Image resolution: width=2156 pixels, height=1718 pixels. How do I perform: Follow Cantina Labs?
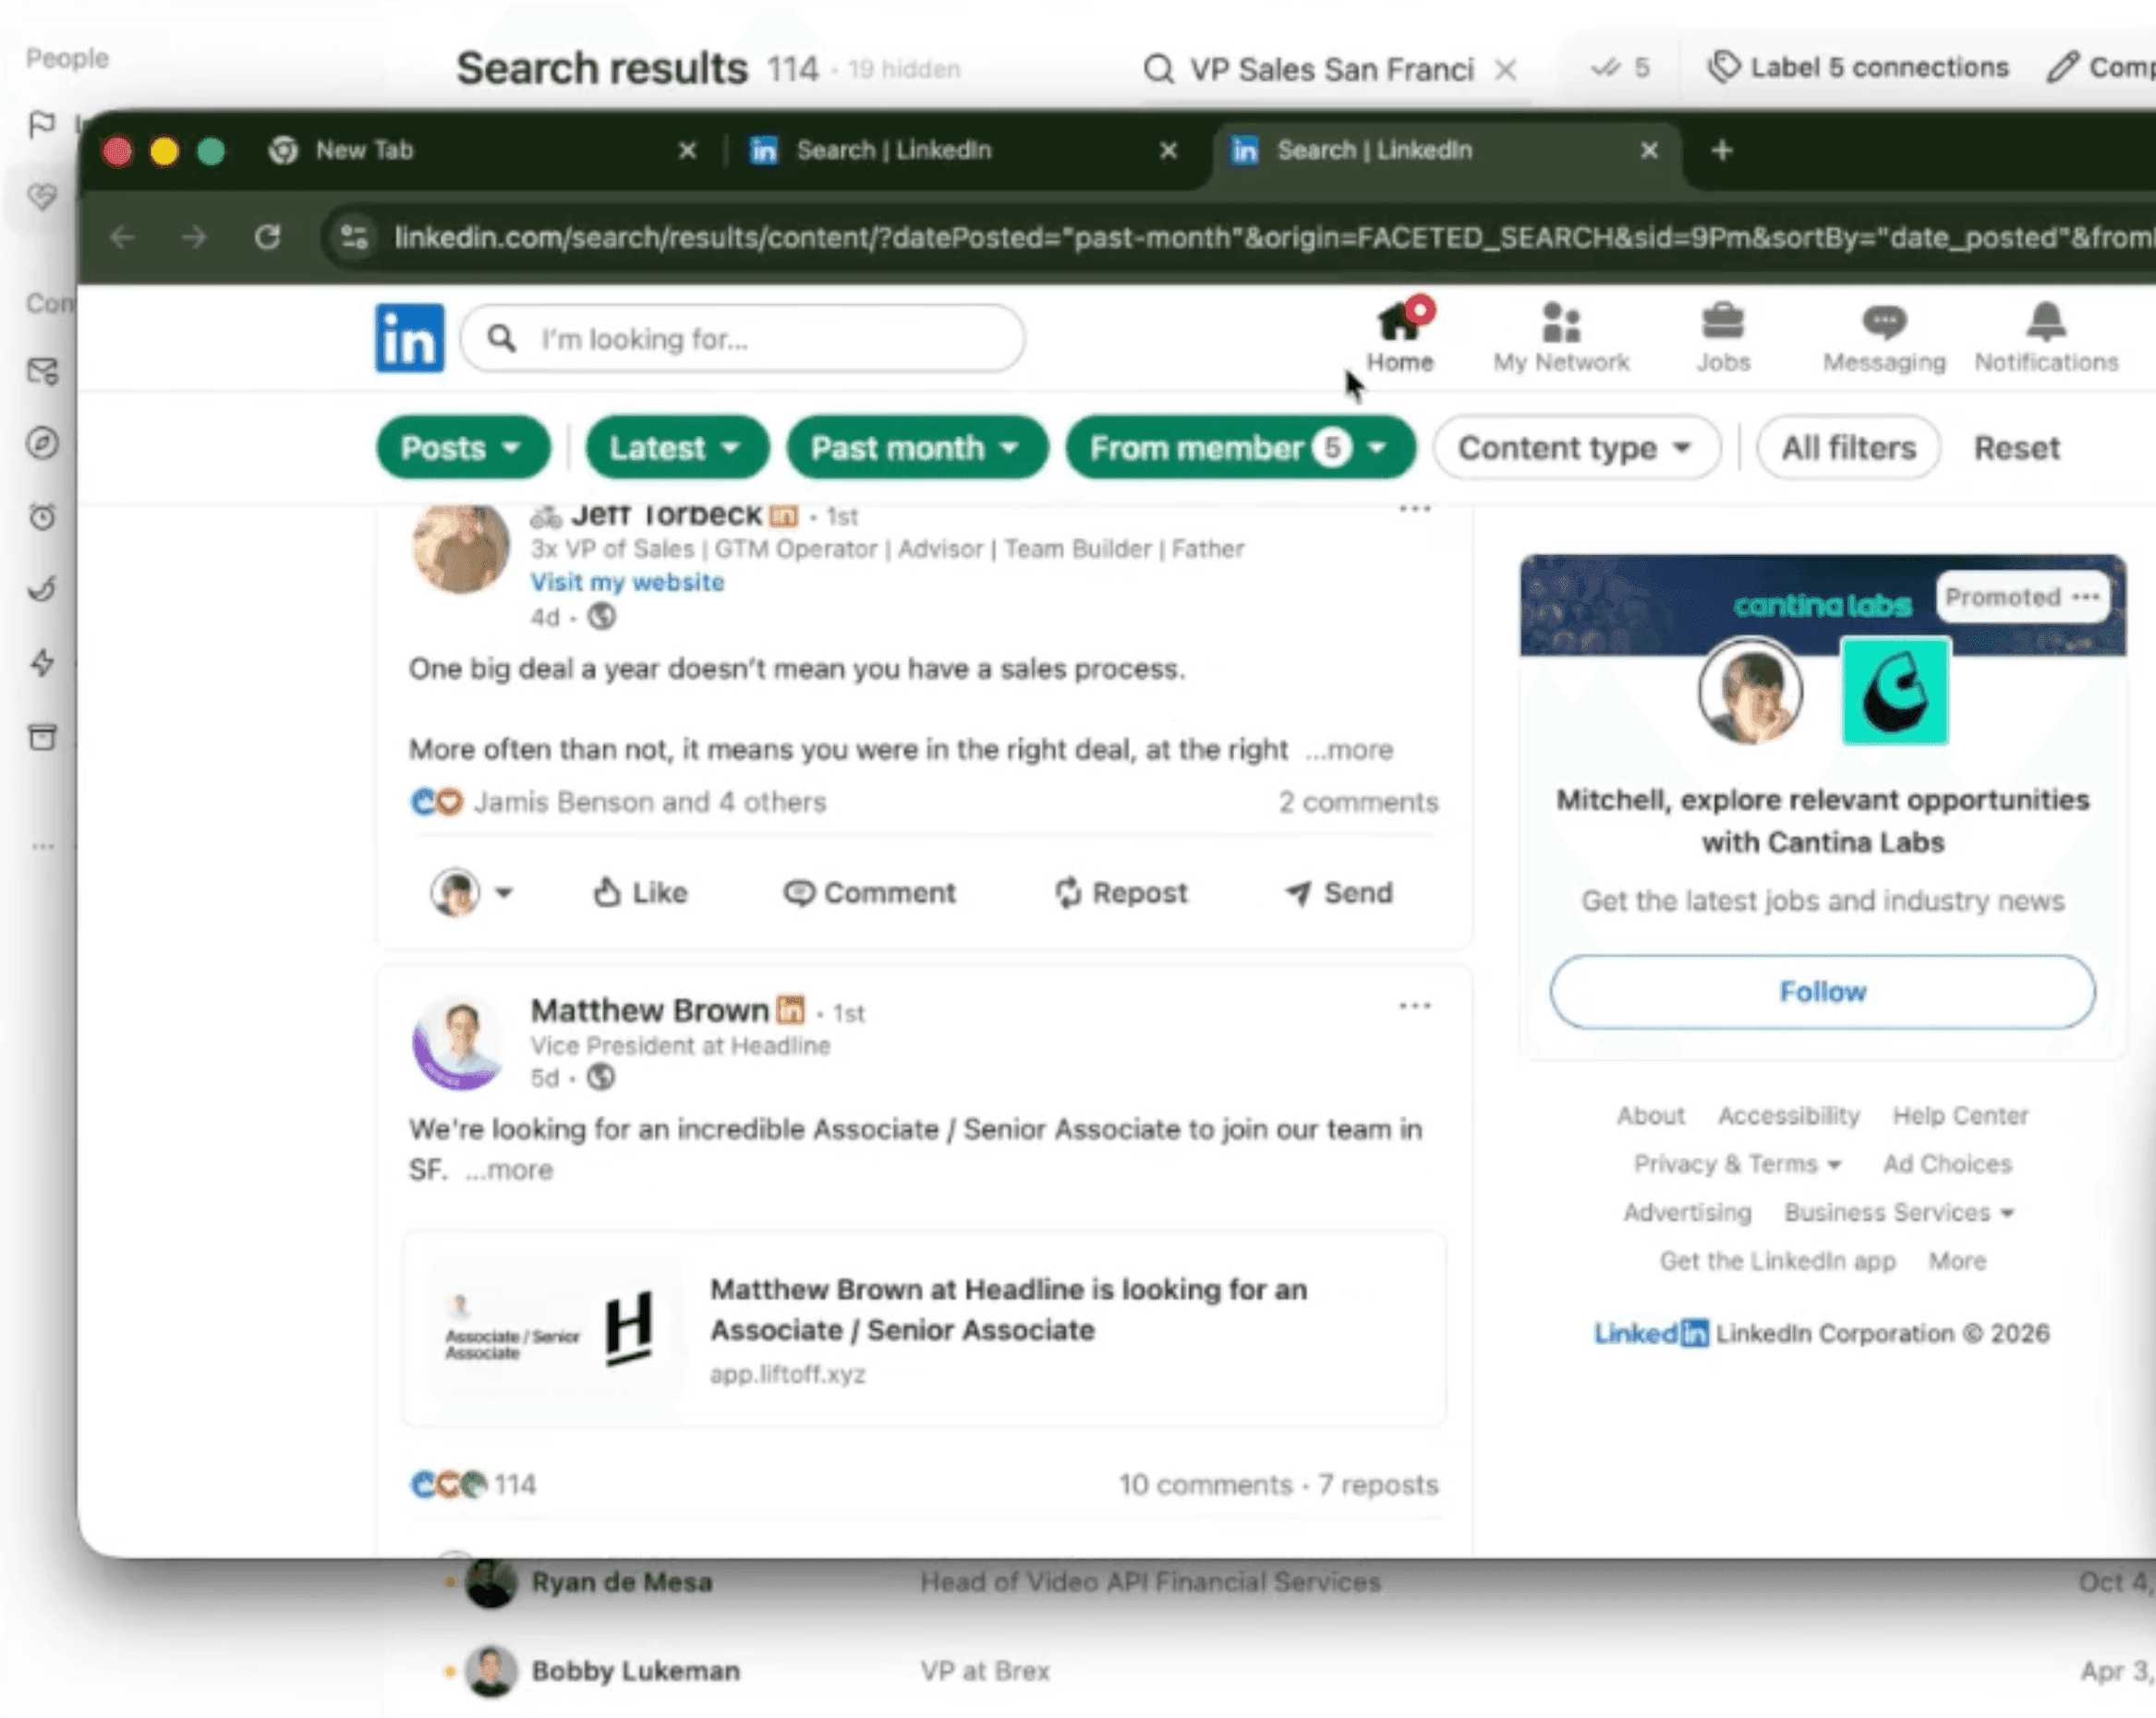1821,991
